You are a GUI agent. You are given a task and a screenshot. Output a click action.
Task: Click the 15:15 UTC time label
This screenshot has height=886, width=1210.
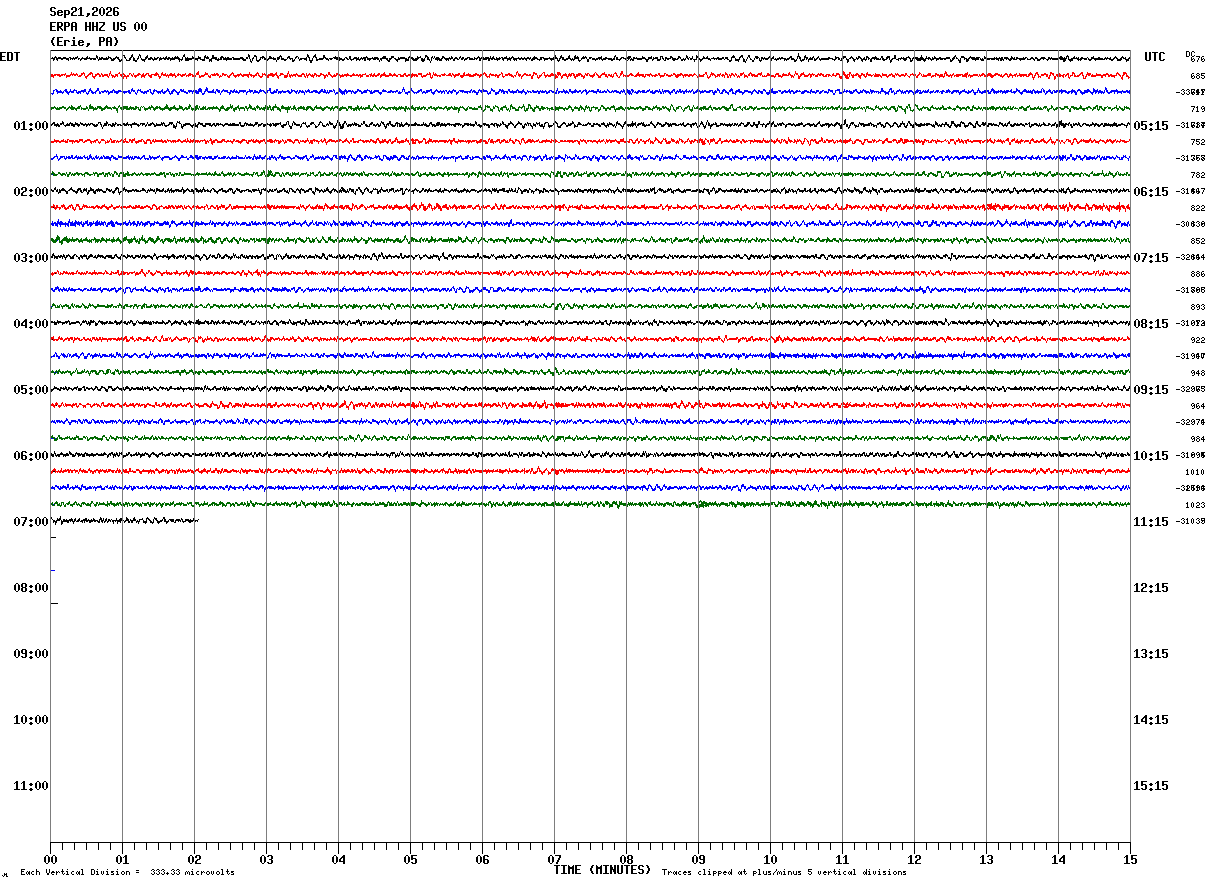[1151, 786]
